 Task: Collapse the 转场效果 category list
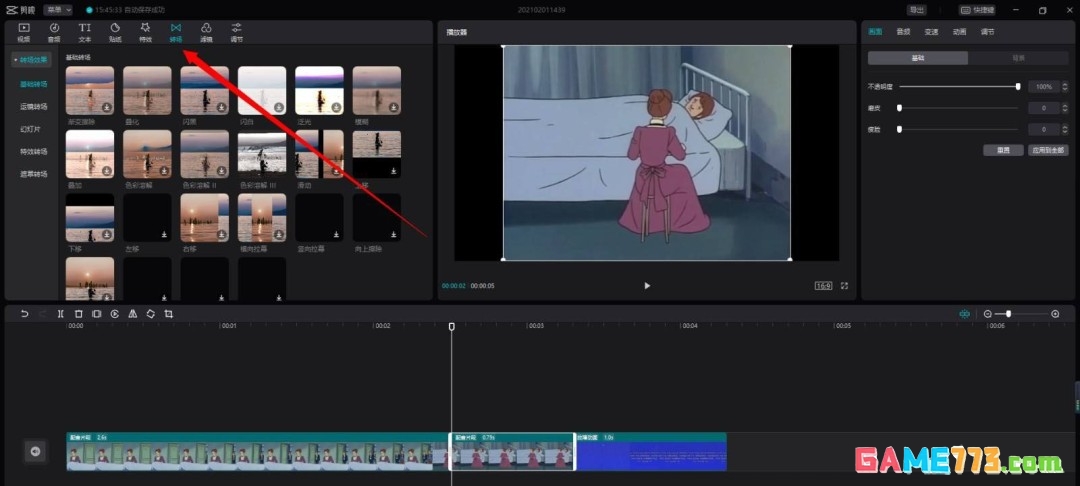[x=32, y=60]
